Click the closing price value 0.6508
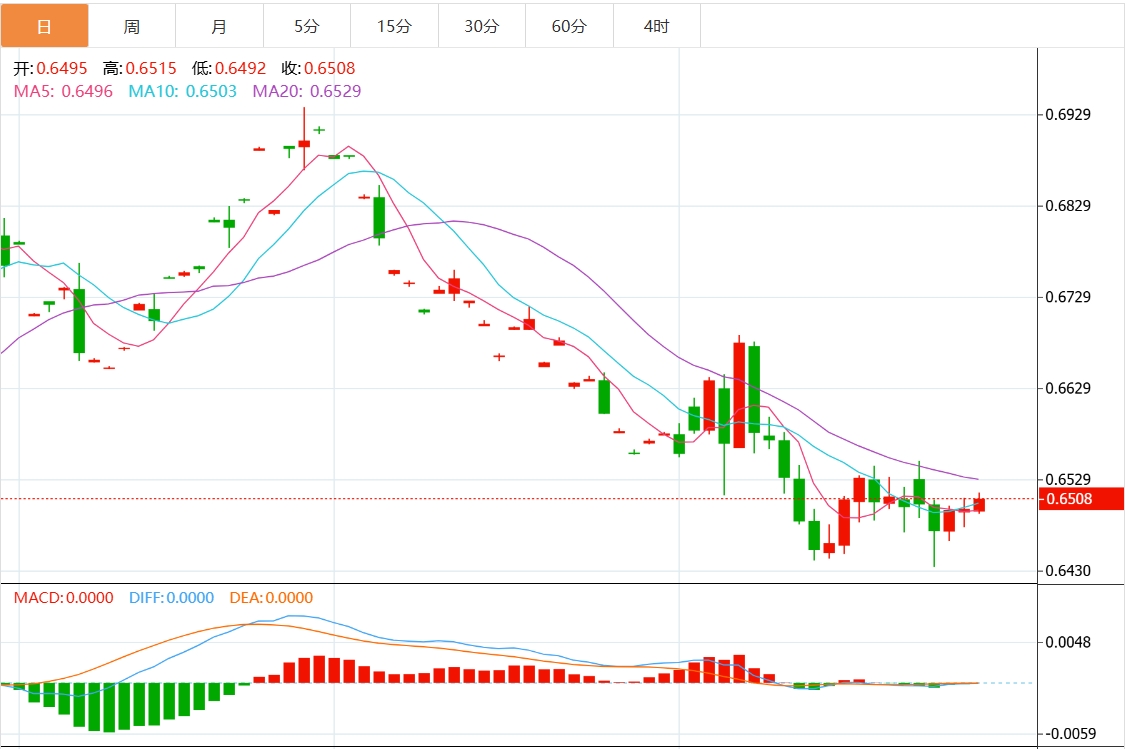 tap(330, 68)
